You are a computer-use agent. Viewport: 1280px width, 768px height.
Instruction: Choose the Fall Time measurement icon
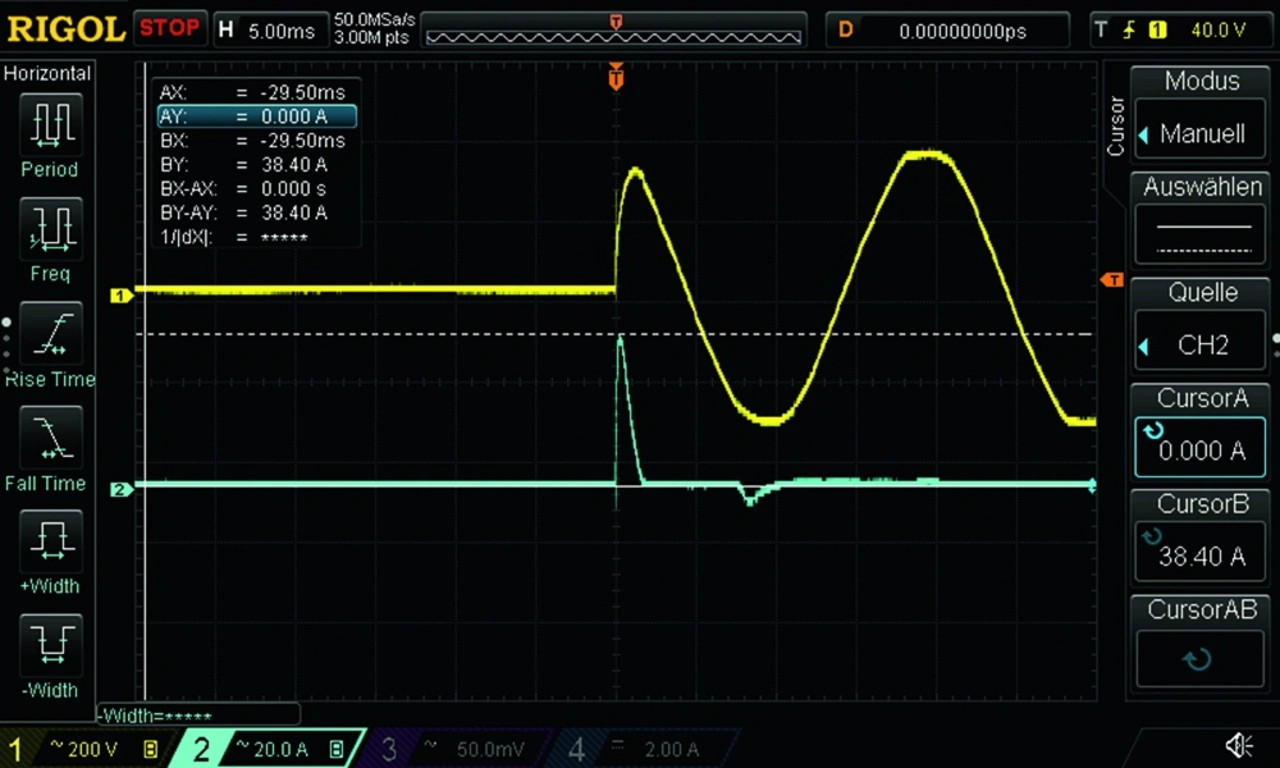[x=49, y=440]
